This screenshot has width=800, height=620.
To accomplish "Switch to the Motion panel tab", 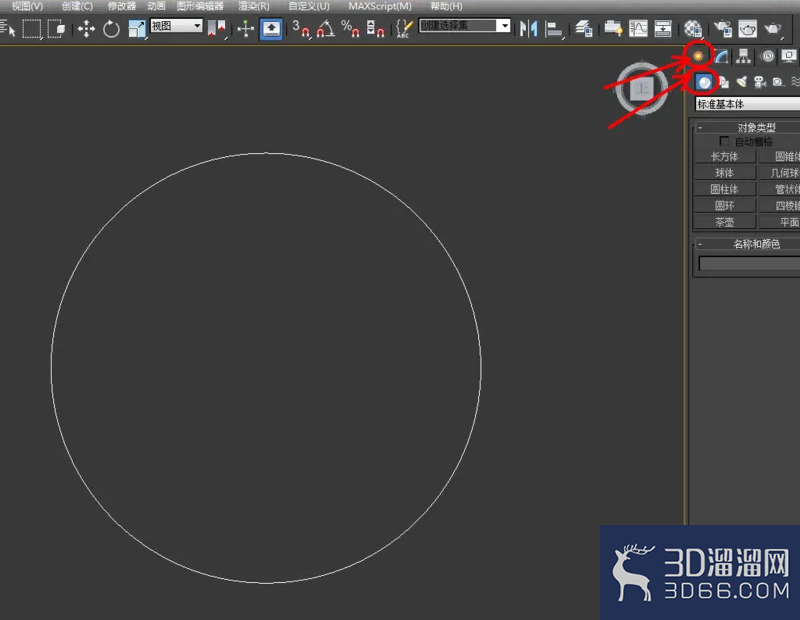I will pos(767,56).
